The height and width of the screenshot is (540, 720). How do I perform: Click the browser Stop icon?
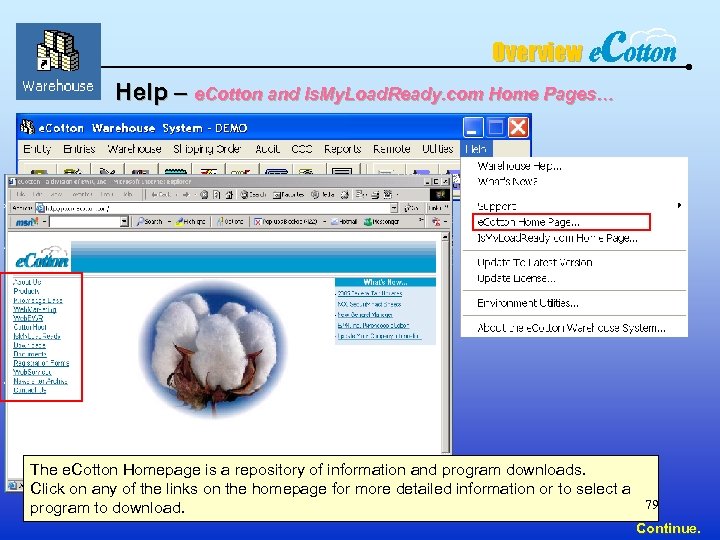[204, 195]
